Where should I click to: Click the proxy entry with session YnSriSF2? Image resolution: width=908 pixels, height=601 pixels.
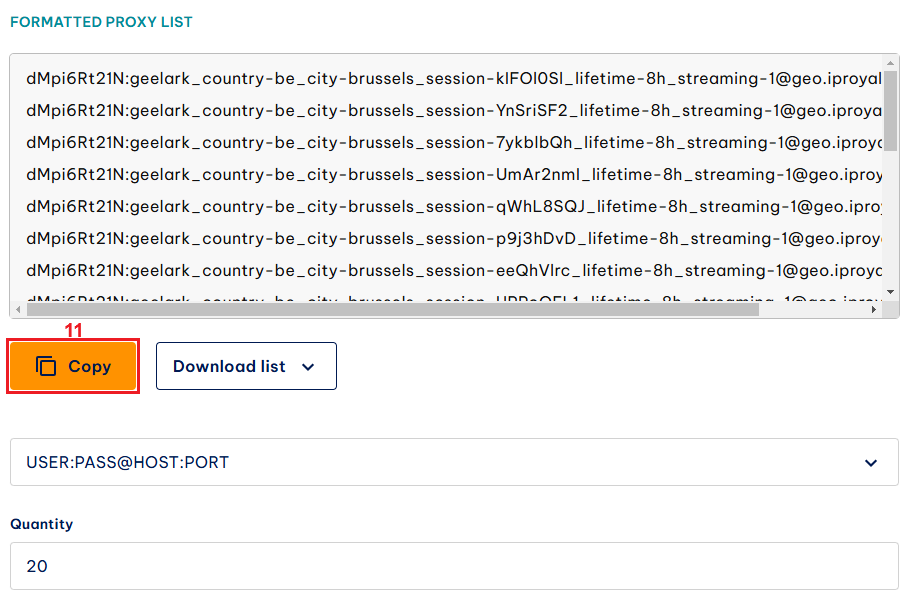(450, 110)
